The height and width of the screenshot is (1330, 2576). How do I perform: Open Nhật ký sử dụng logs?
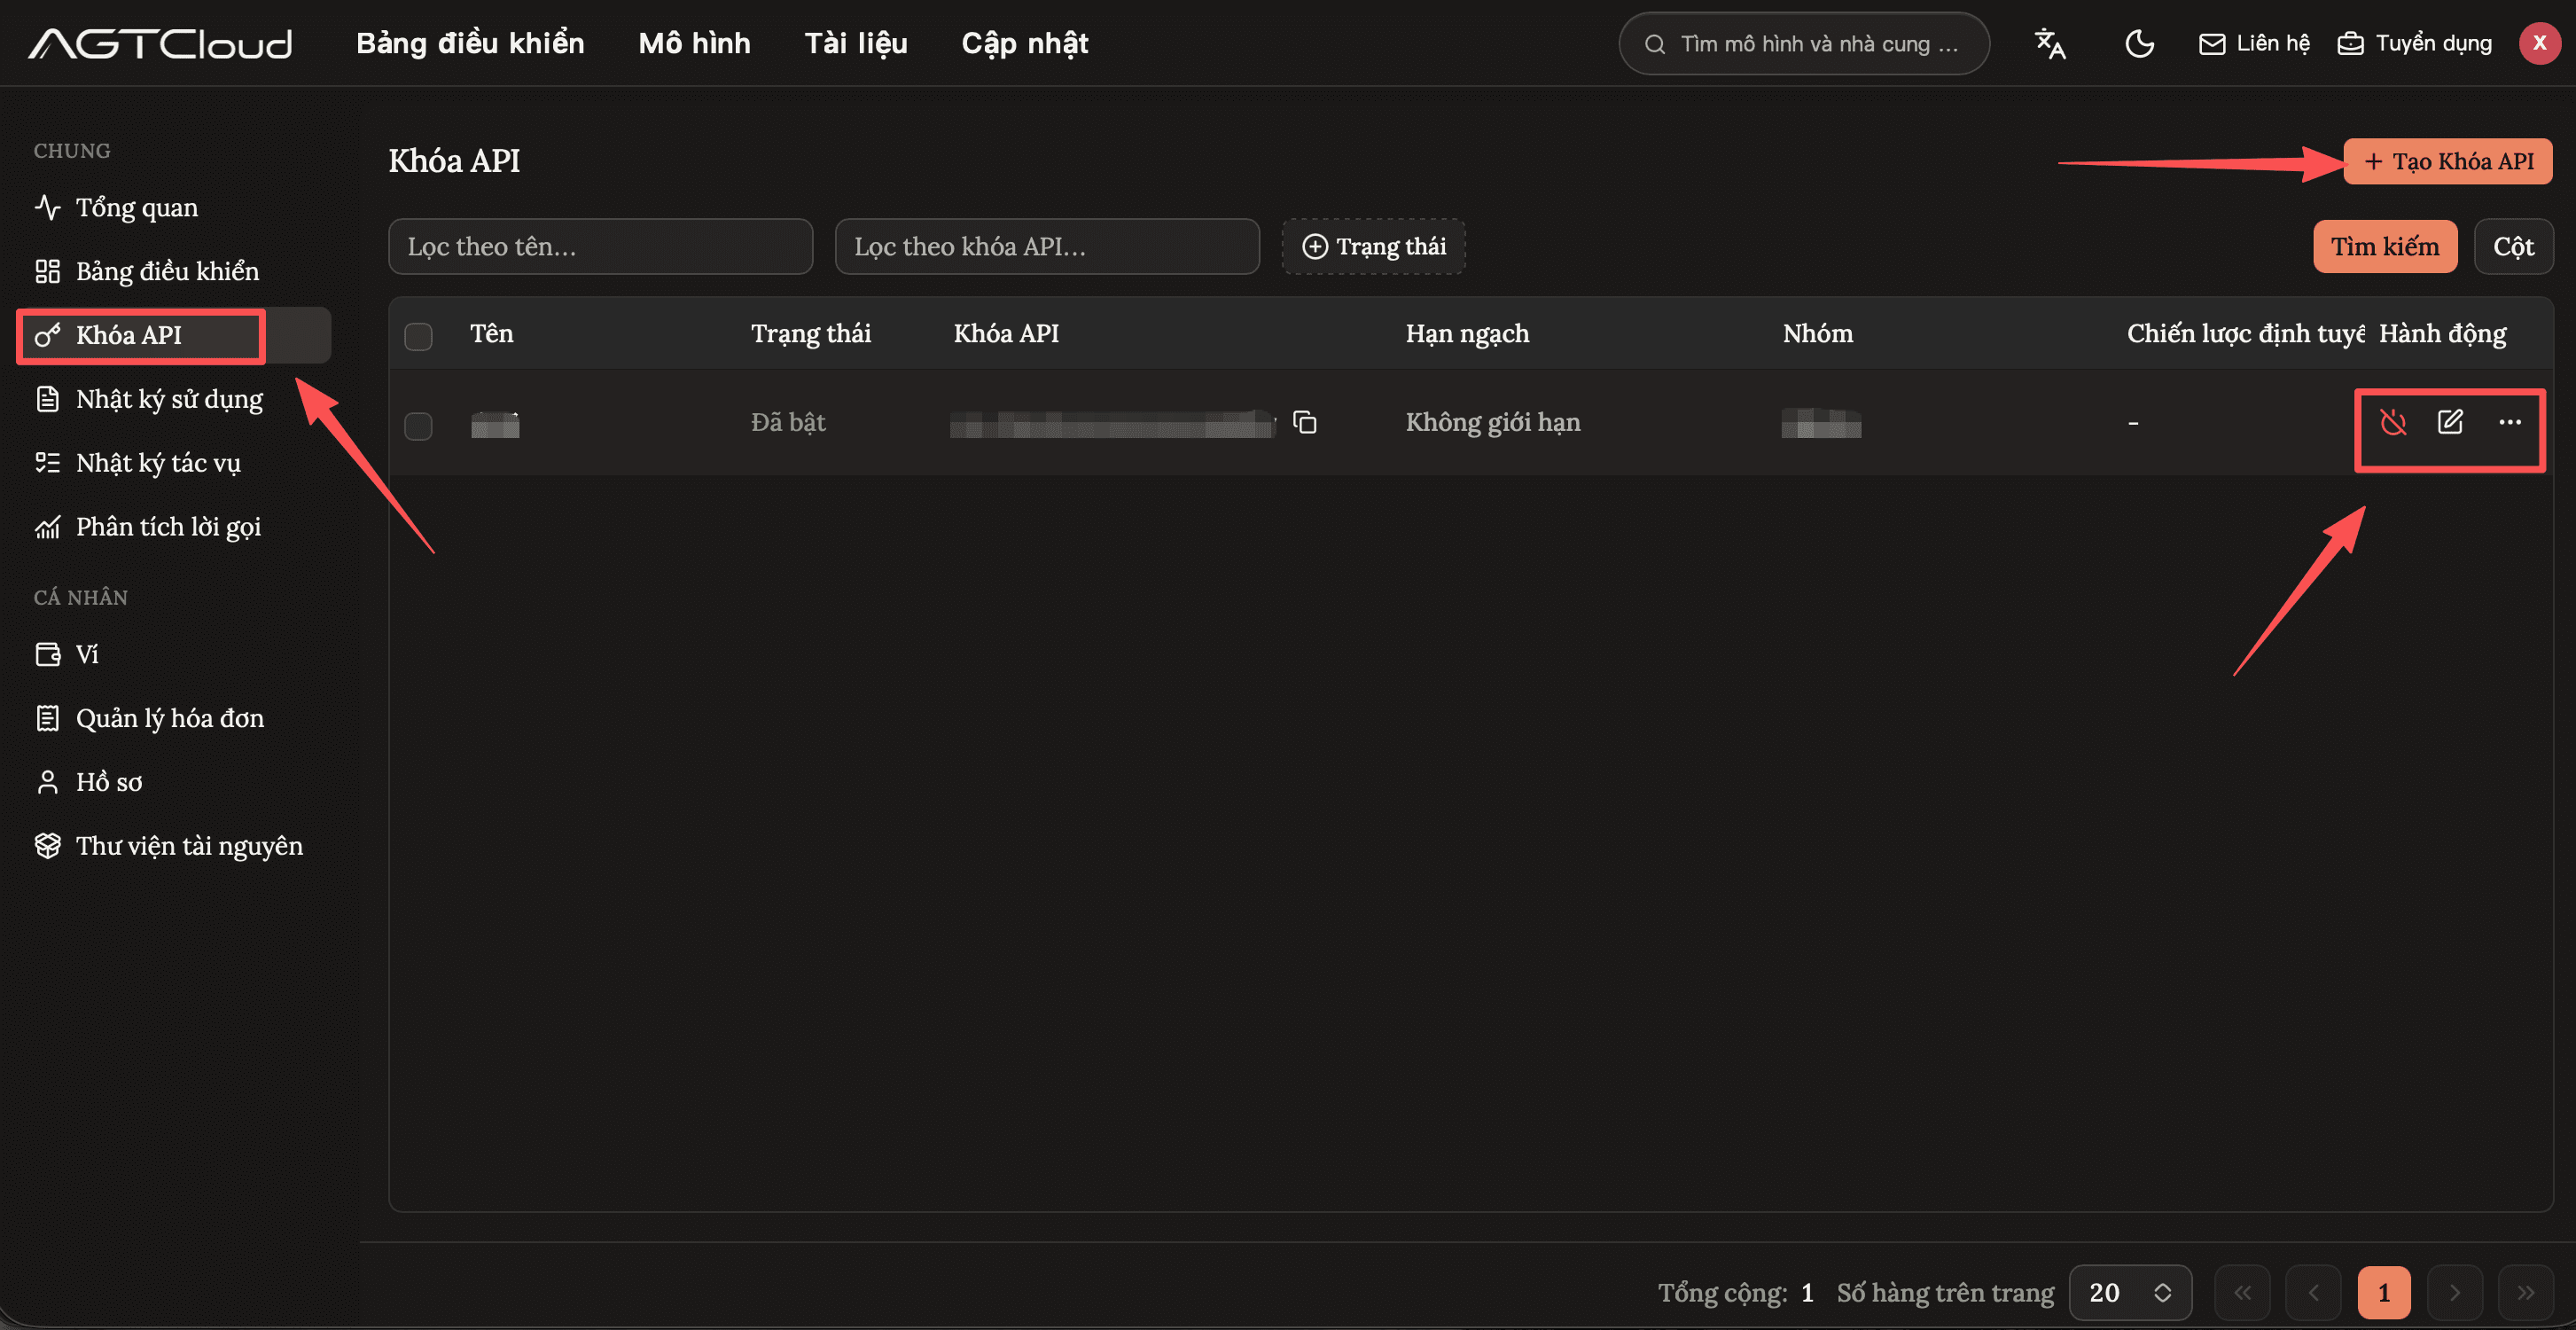coord(149,399)
